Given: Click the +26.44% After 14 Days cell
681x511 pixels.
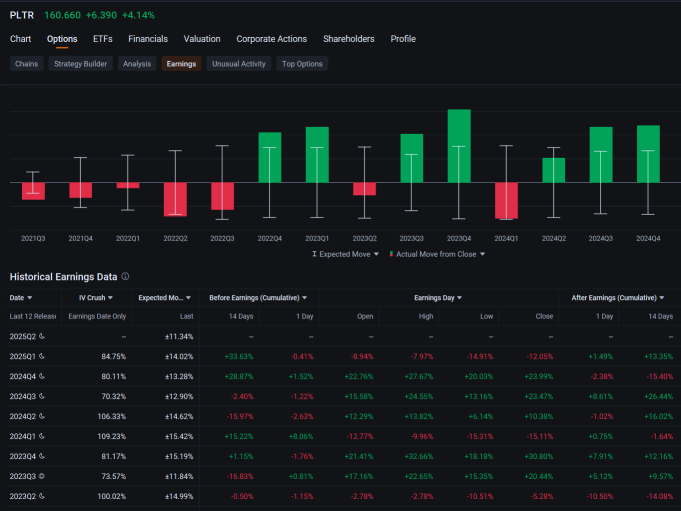Looking at the screenshot, I should [x=658, y=396].
